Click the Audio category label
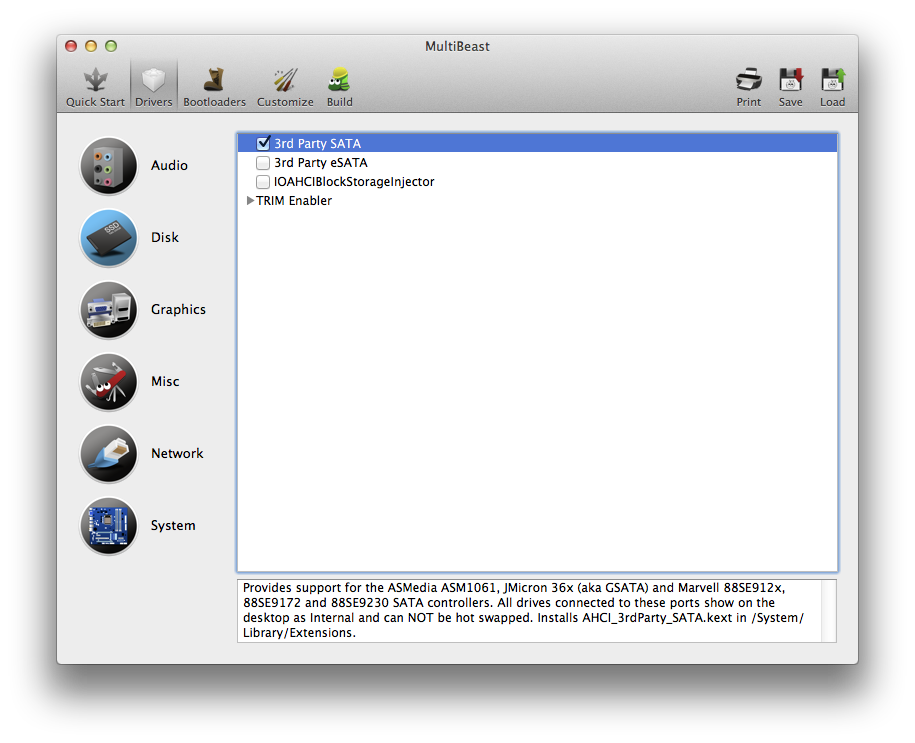The height and width of the screenshot is (743, 915). (x=169, y=166)
